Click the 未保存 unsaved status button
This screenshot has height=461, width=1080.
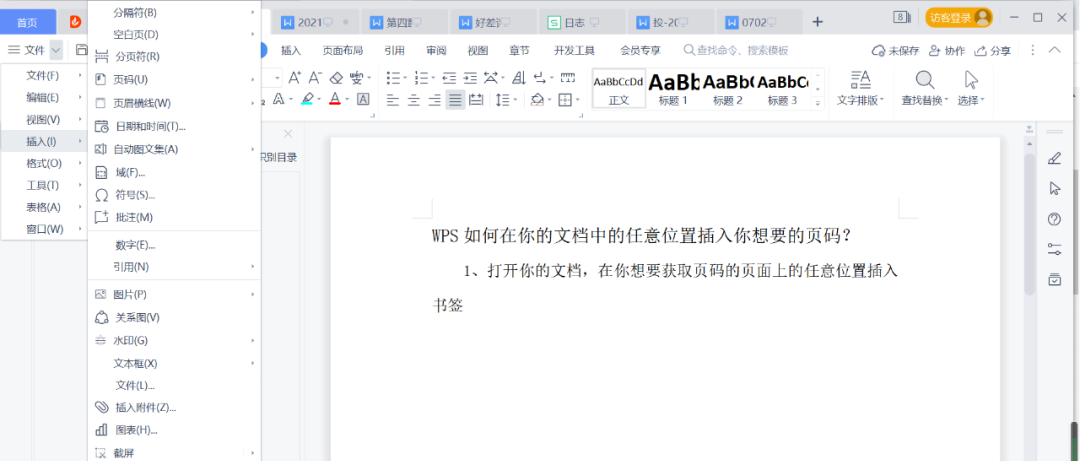[895, 50]
